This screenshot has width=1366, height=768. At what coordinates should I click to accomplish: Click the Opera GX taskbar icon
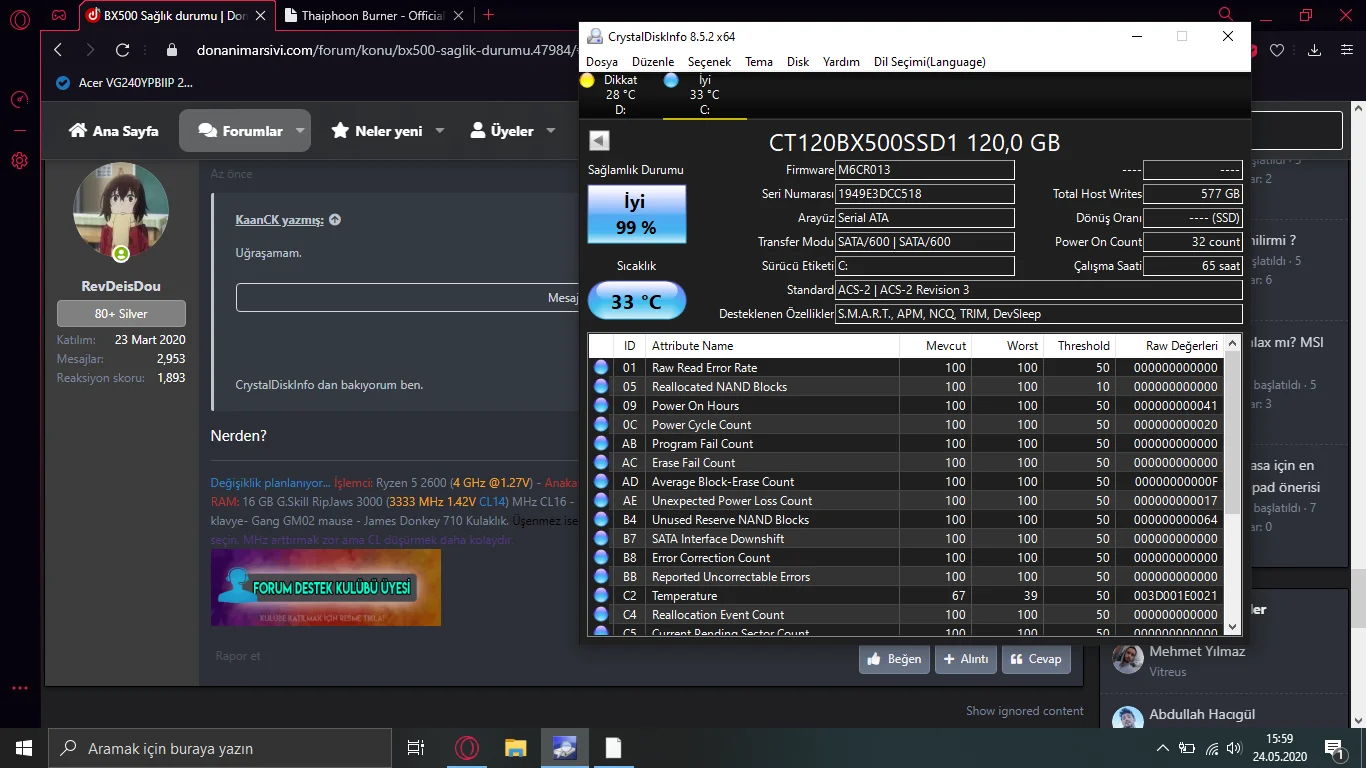point(466,748)
